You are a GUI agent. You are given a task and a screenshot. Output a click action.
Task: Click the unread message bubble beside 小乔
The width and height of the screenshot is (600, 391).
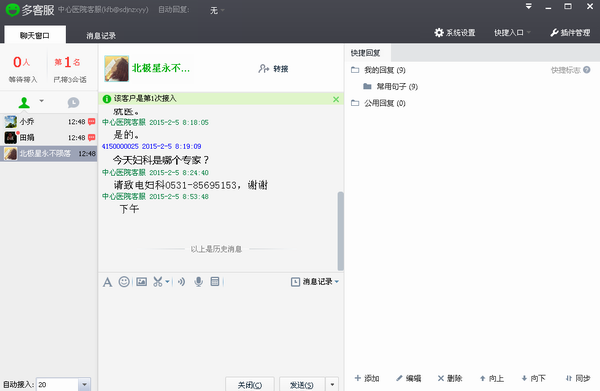click(92, 122)
